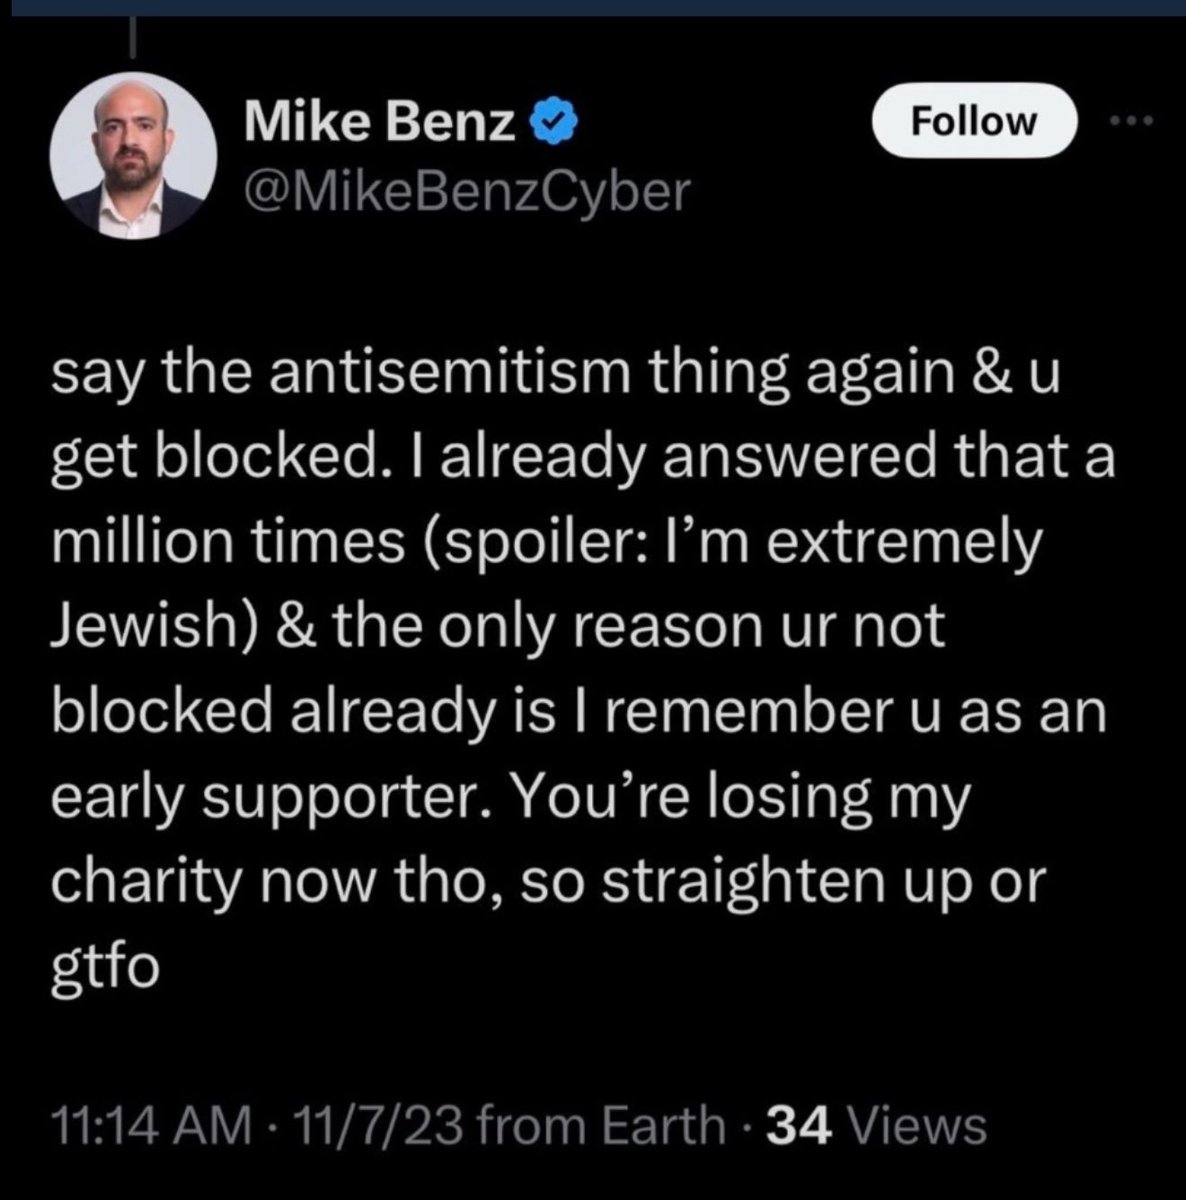Screen dimensions: 1186x1200
Task: Click the word Views in the footer
Action: pos(917,1125)
